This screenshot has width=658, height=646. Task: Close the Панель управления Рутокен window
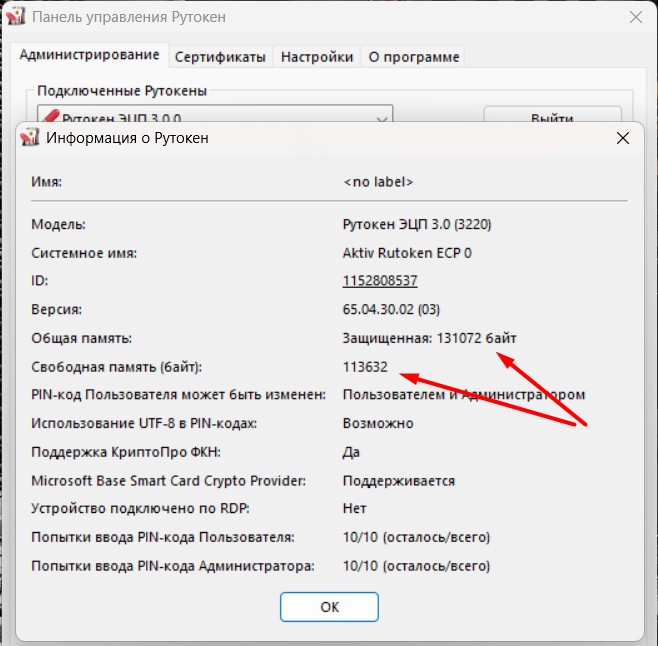point(636,17)
